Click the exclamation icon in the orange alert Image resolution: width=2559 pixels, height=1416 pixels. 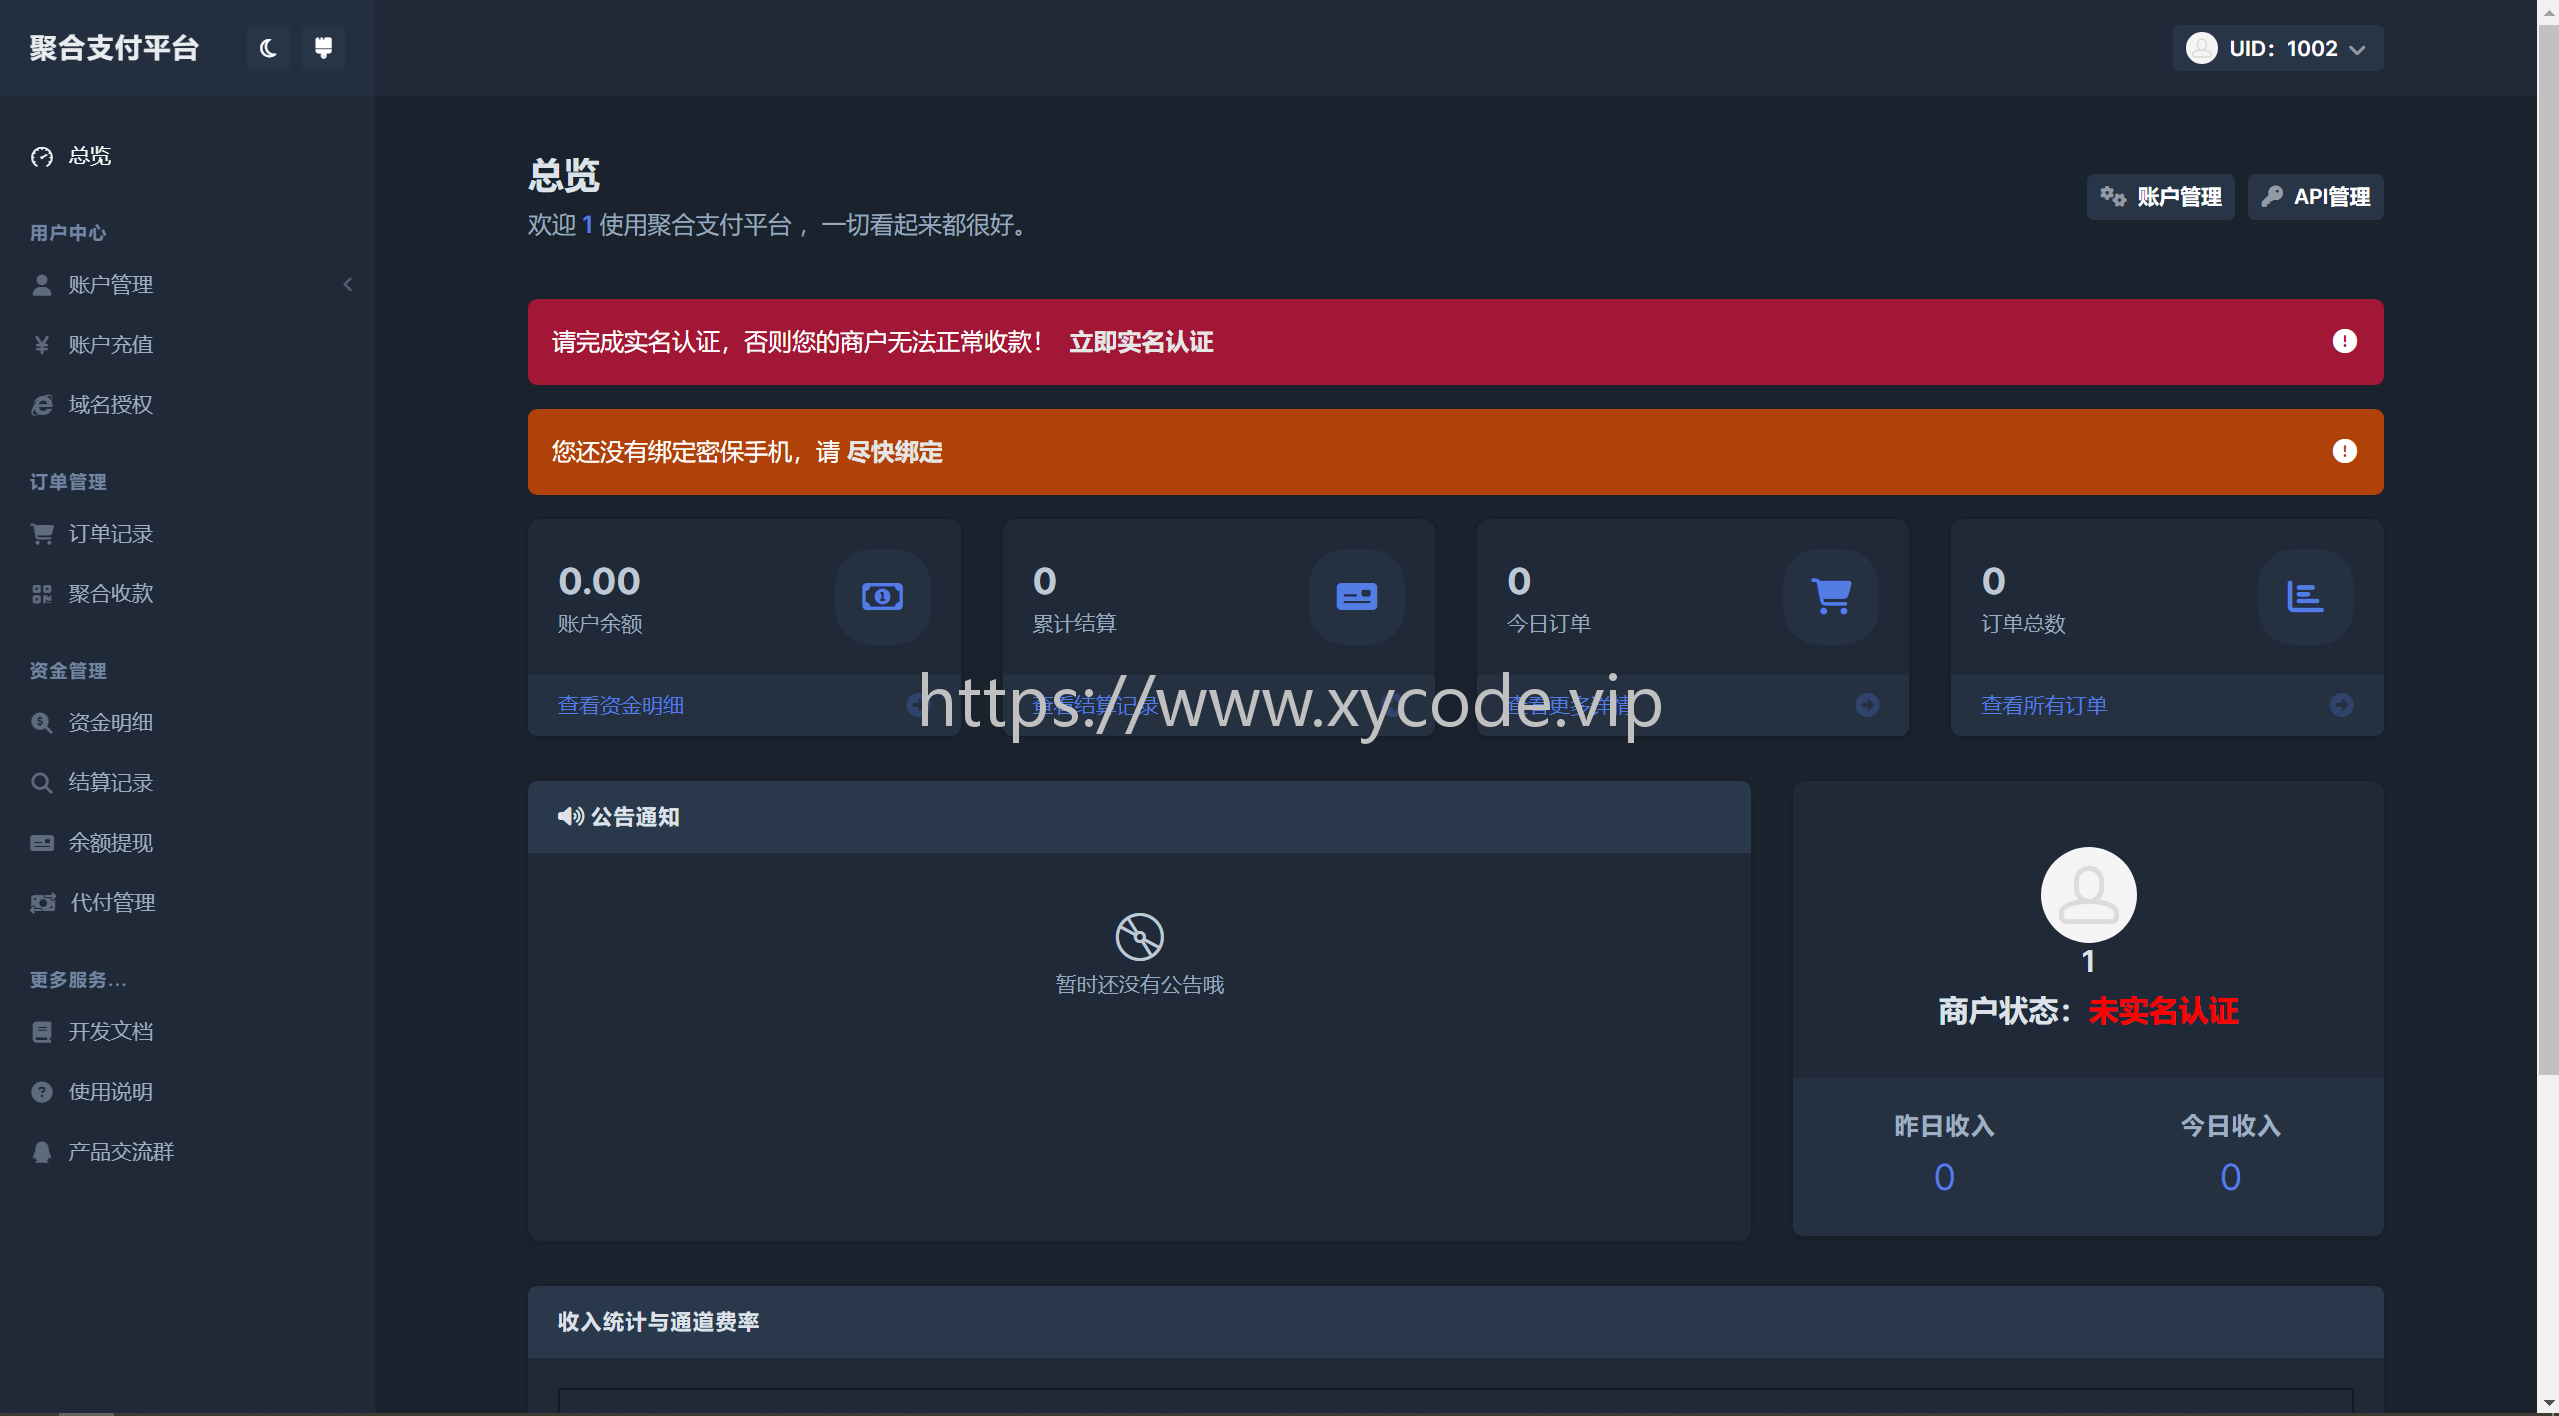tap(2344, 452)
